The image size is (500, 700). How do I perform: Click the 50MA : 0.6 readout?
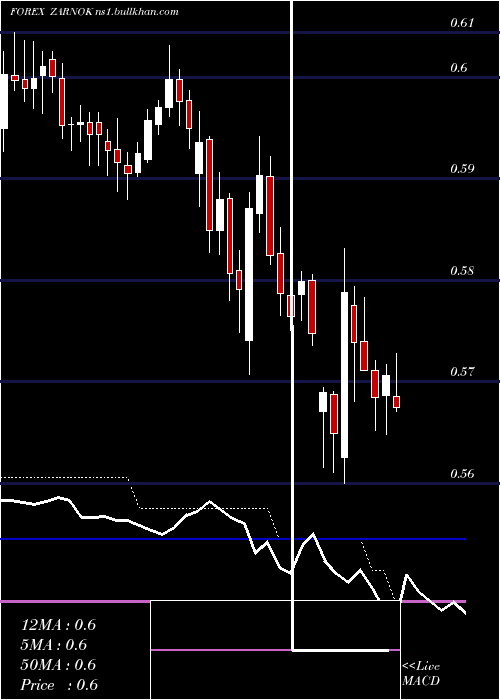(58, 665)
